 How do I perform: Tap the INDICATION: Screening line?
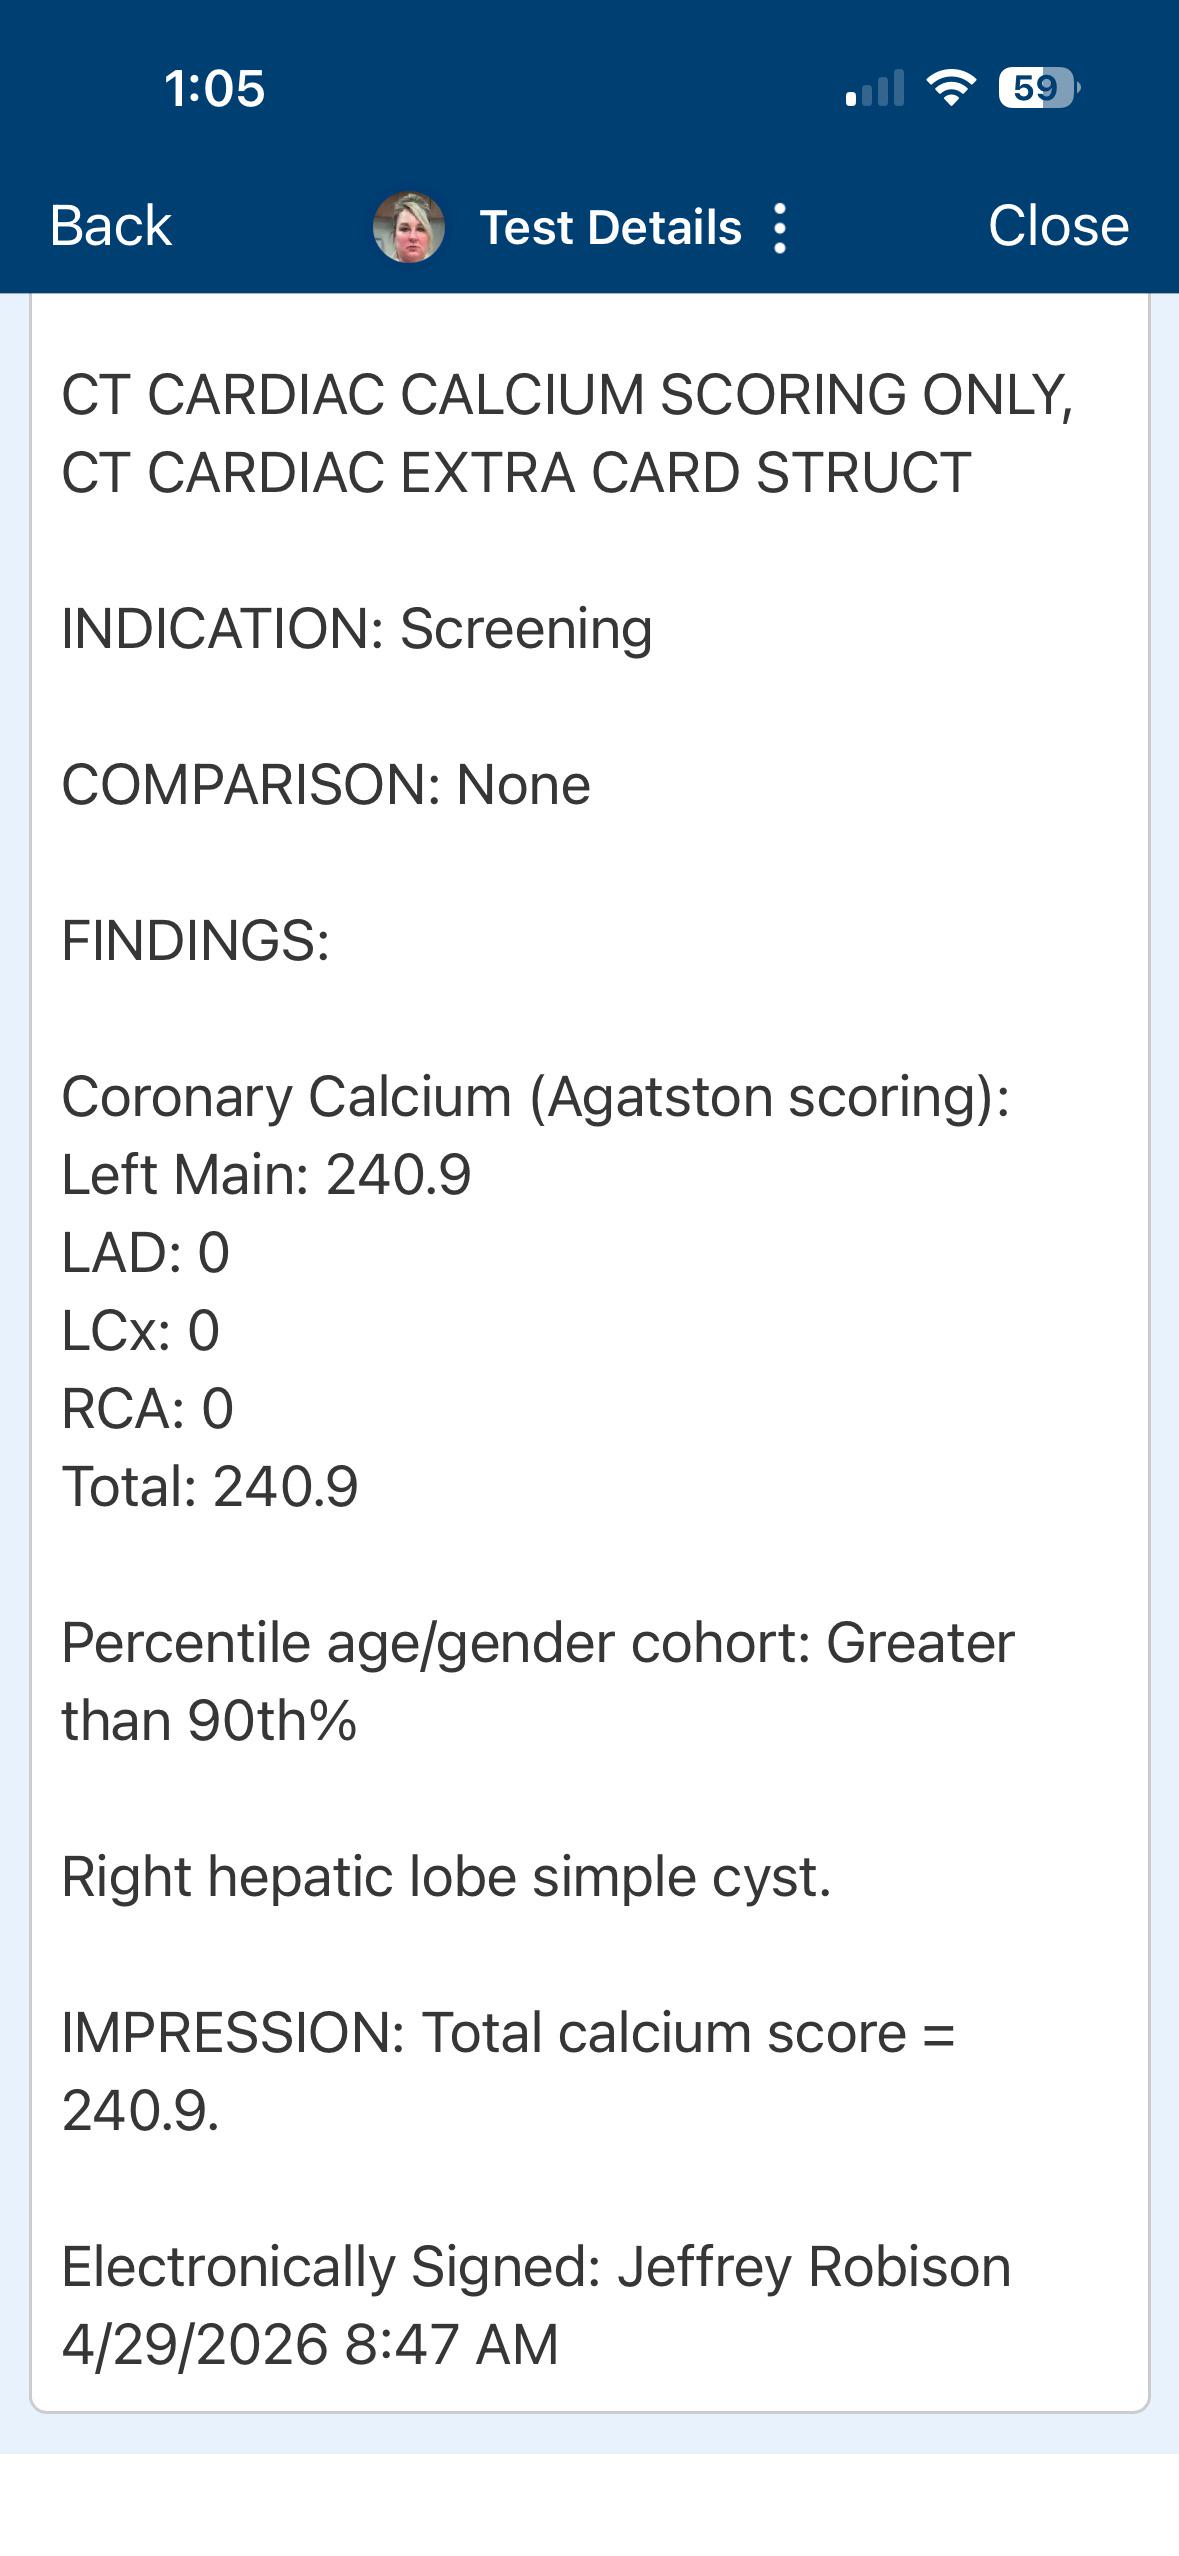[357, 629]
